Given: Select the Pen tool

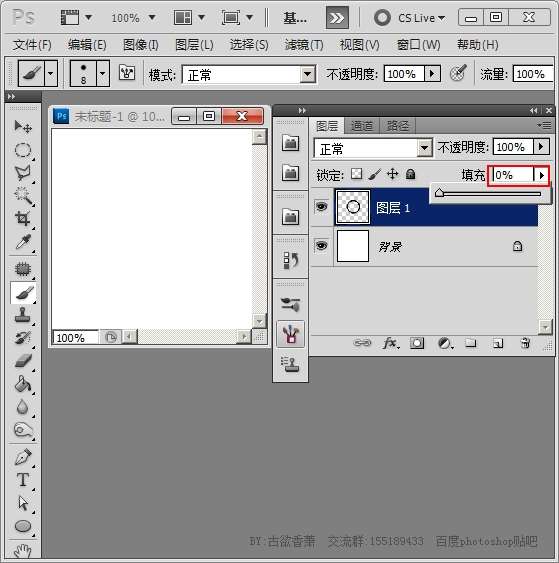Looking at the screenshot, I should click(x=23, y=457).
